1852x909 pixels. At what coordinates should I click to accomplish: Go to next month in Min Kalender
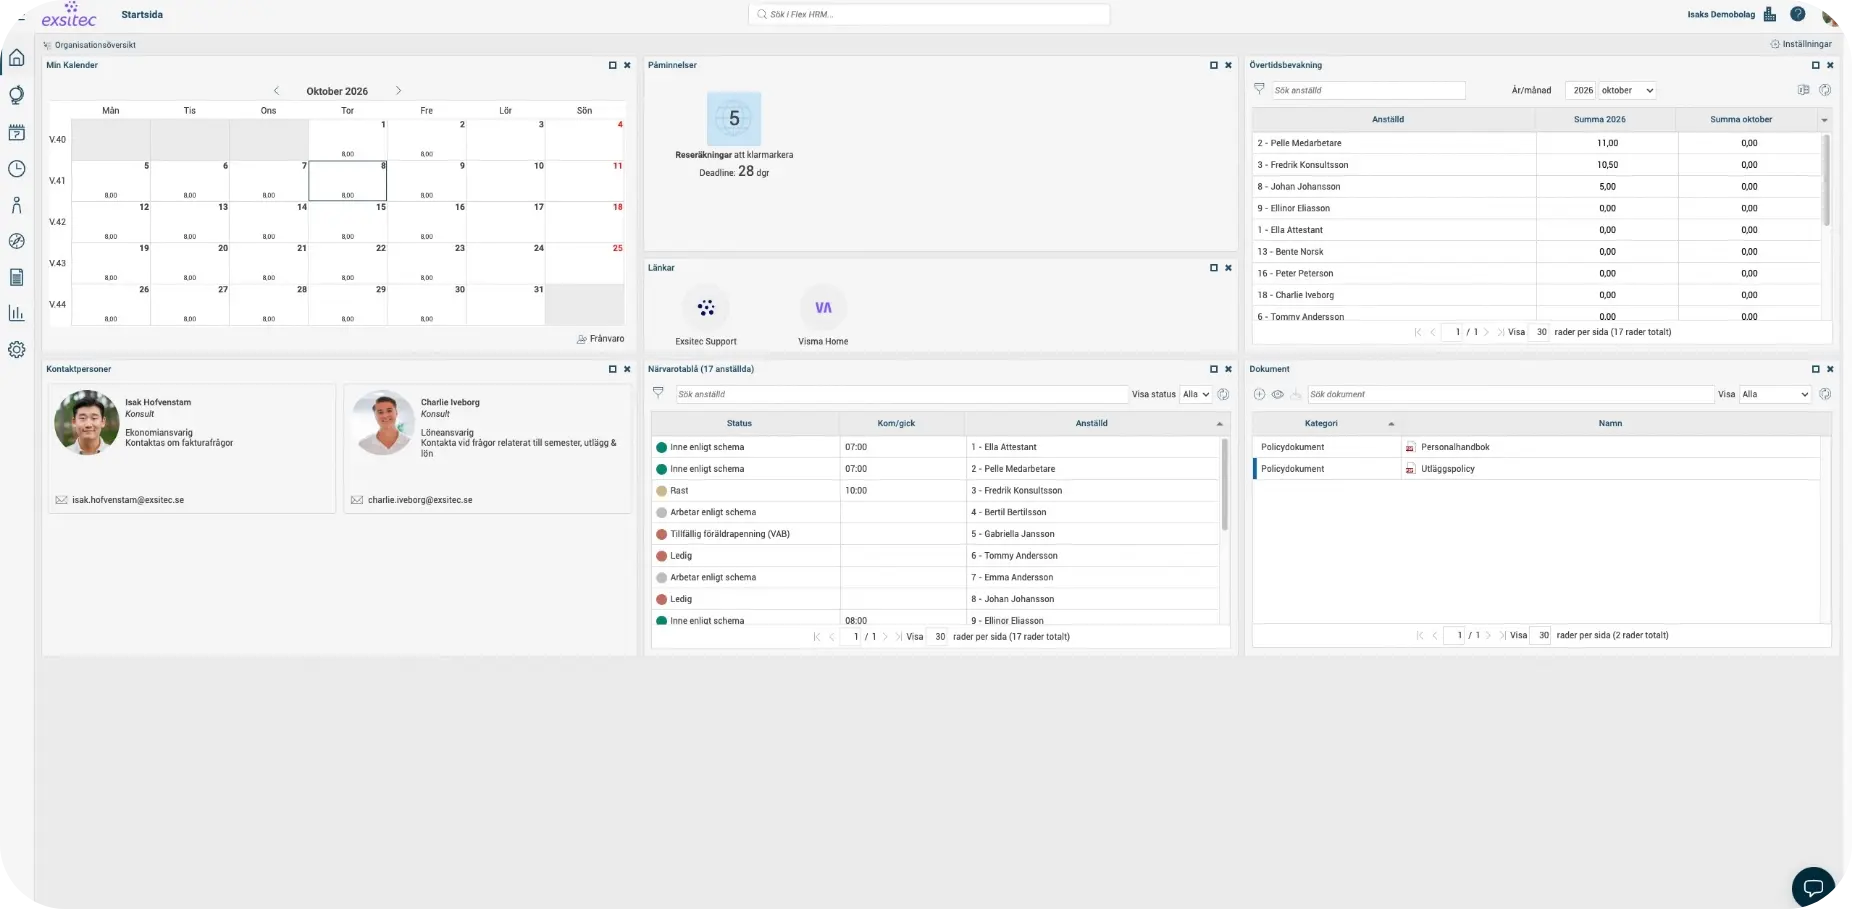coord(398,91)
